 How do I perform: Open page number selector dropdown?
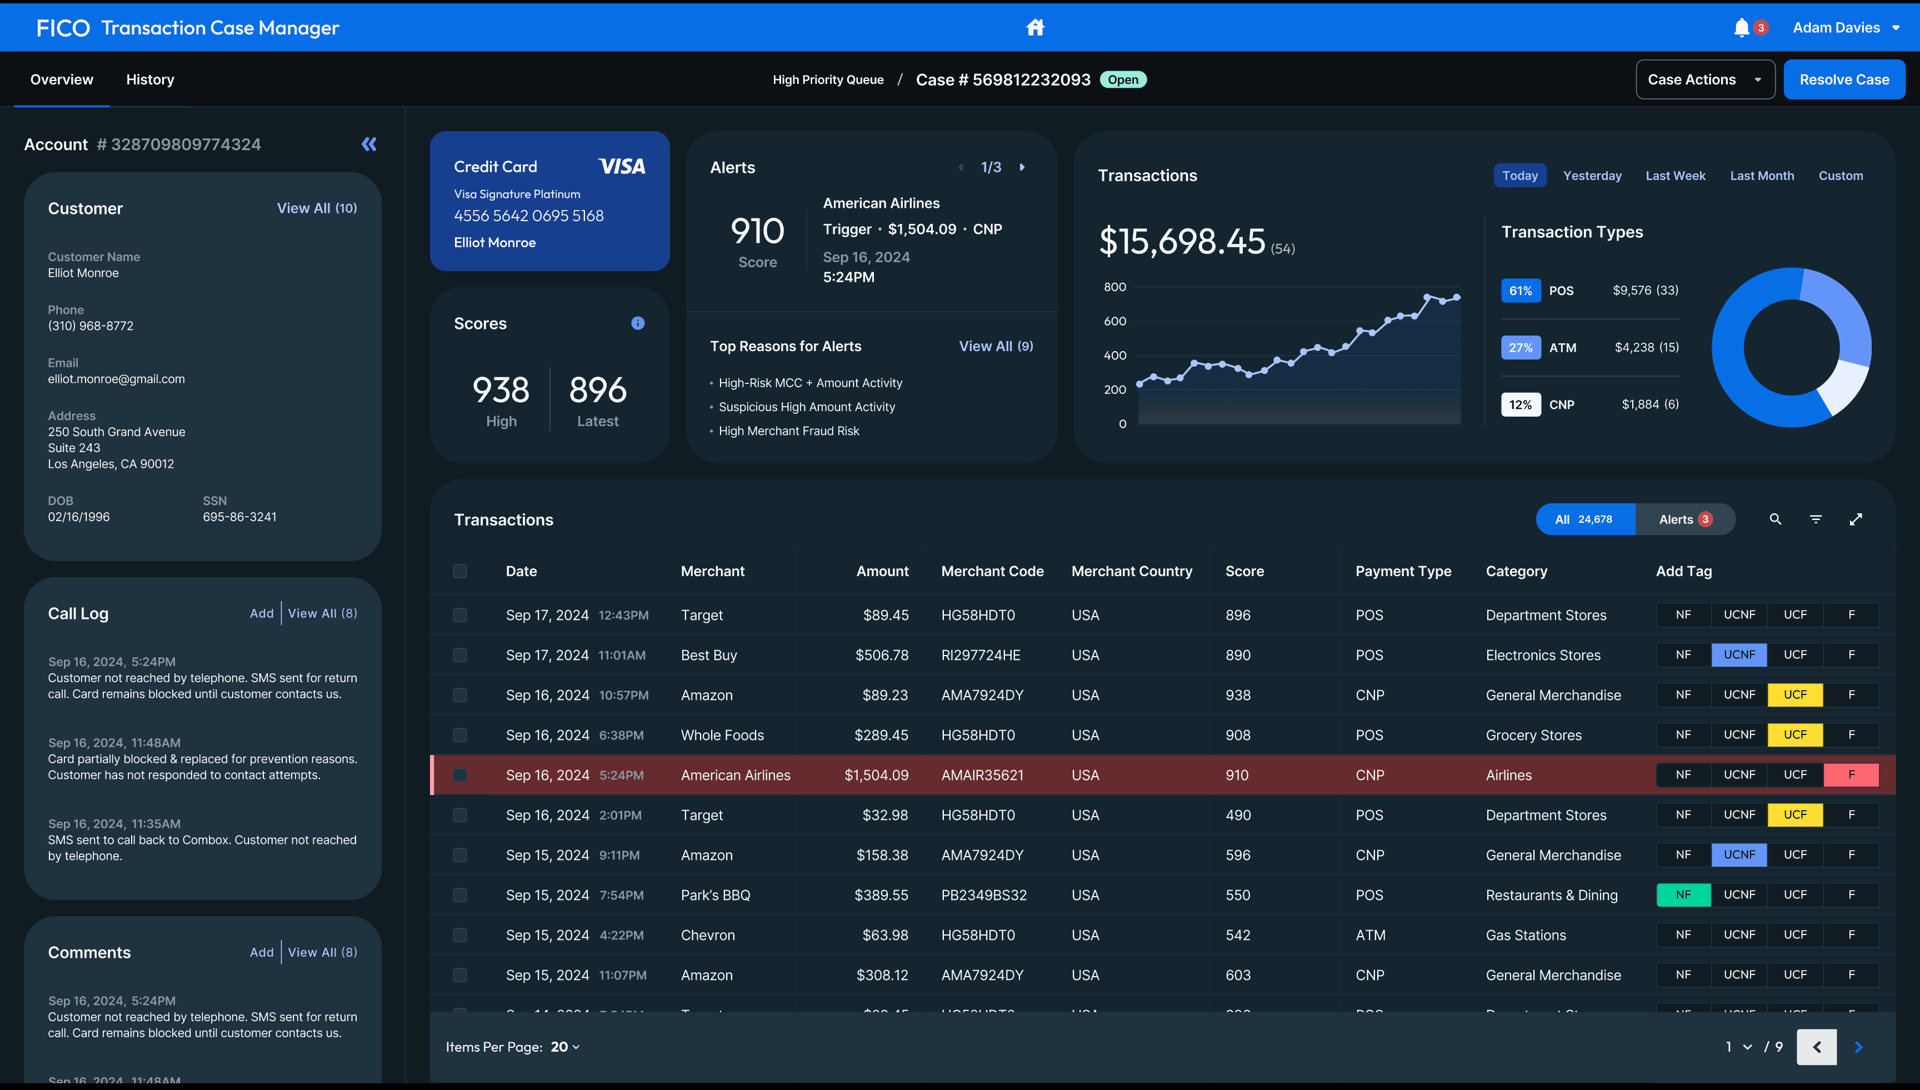[x=1738, y=1047]
